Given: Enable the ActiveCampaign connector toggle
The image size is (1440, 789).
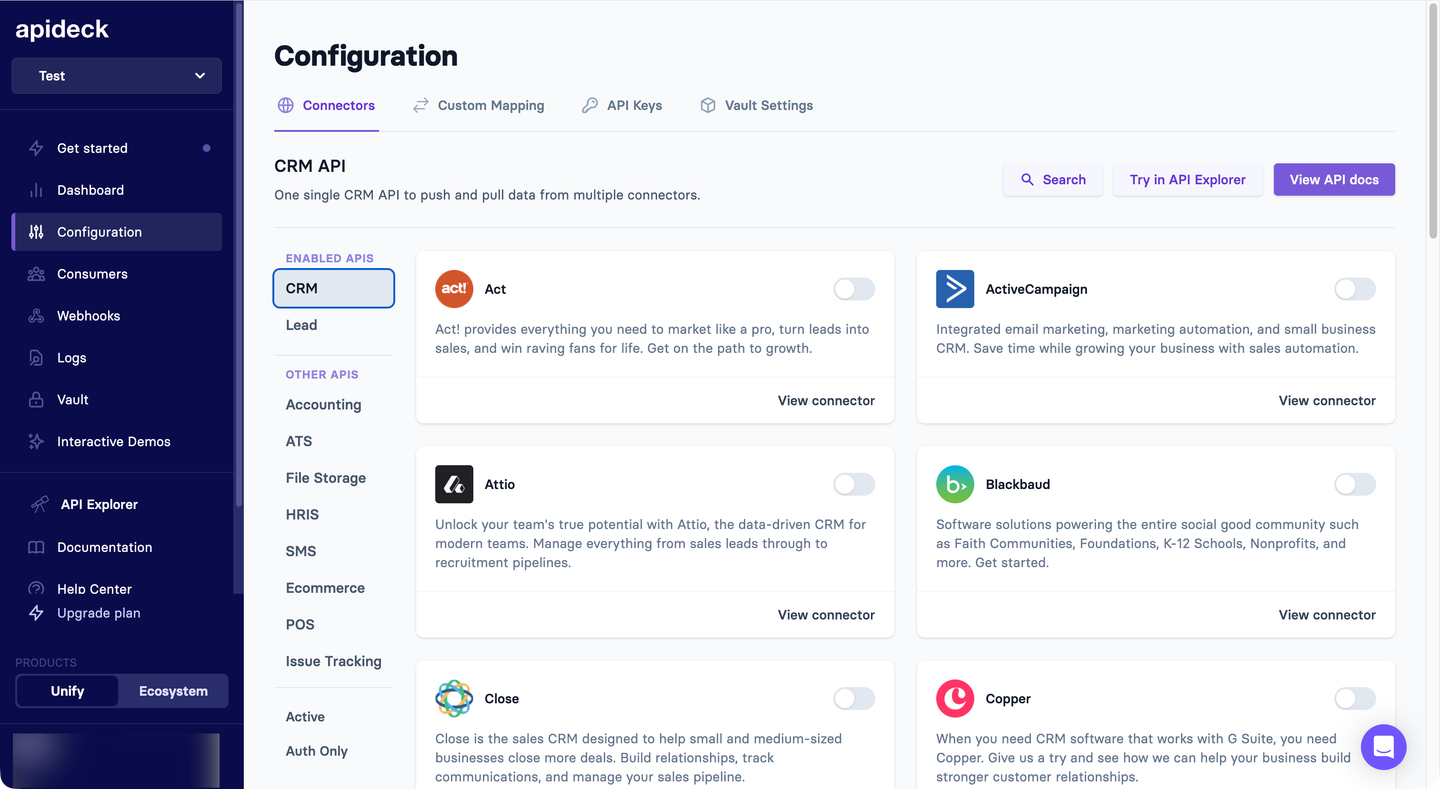Looking at the screenshot, I should coord(1355,289).
